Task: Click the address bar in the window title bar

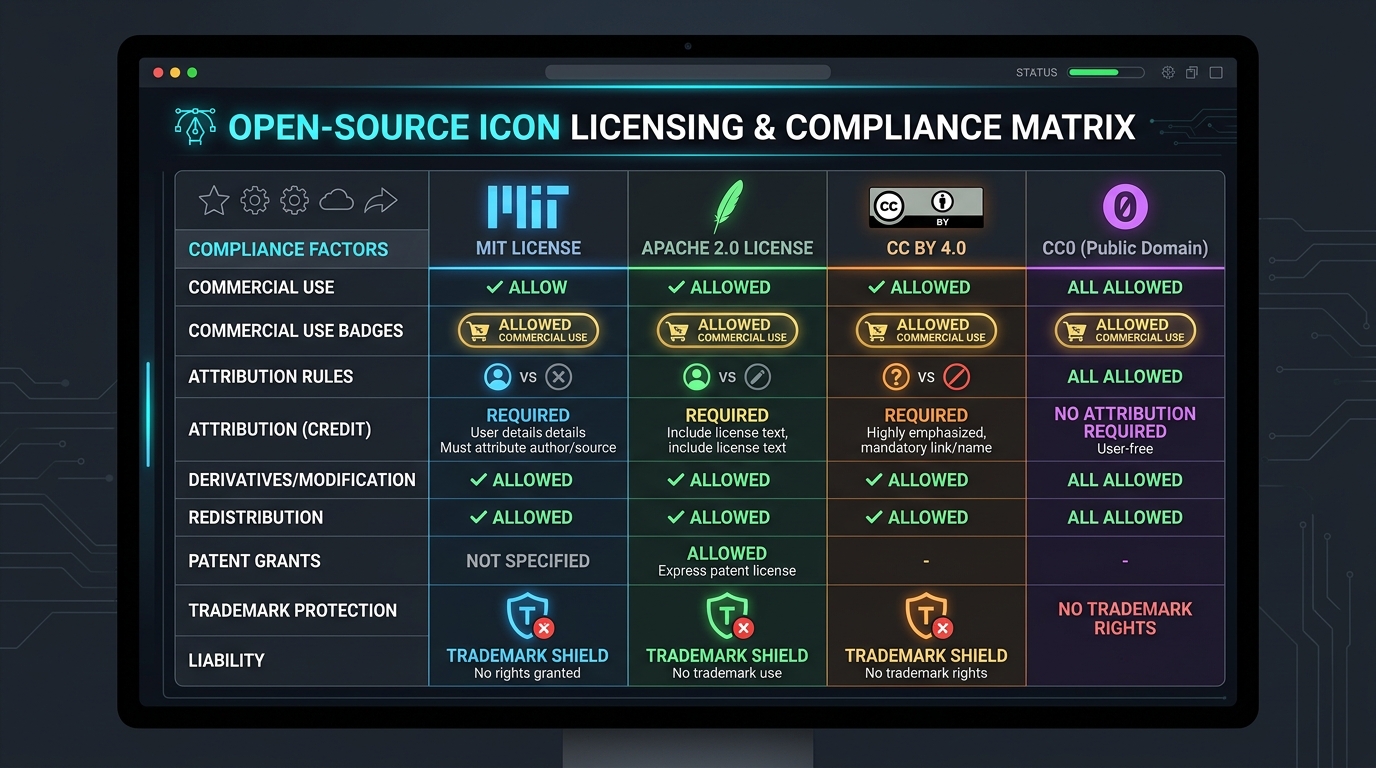Action: coord(688,72)
